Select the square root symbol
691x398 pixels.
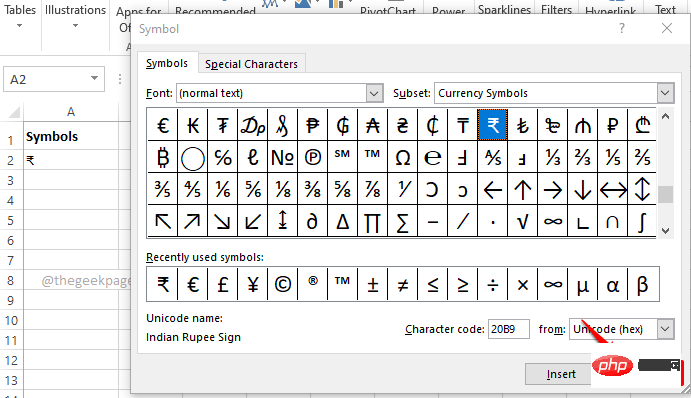(523, 221)
